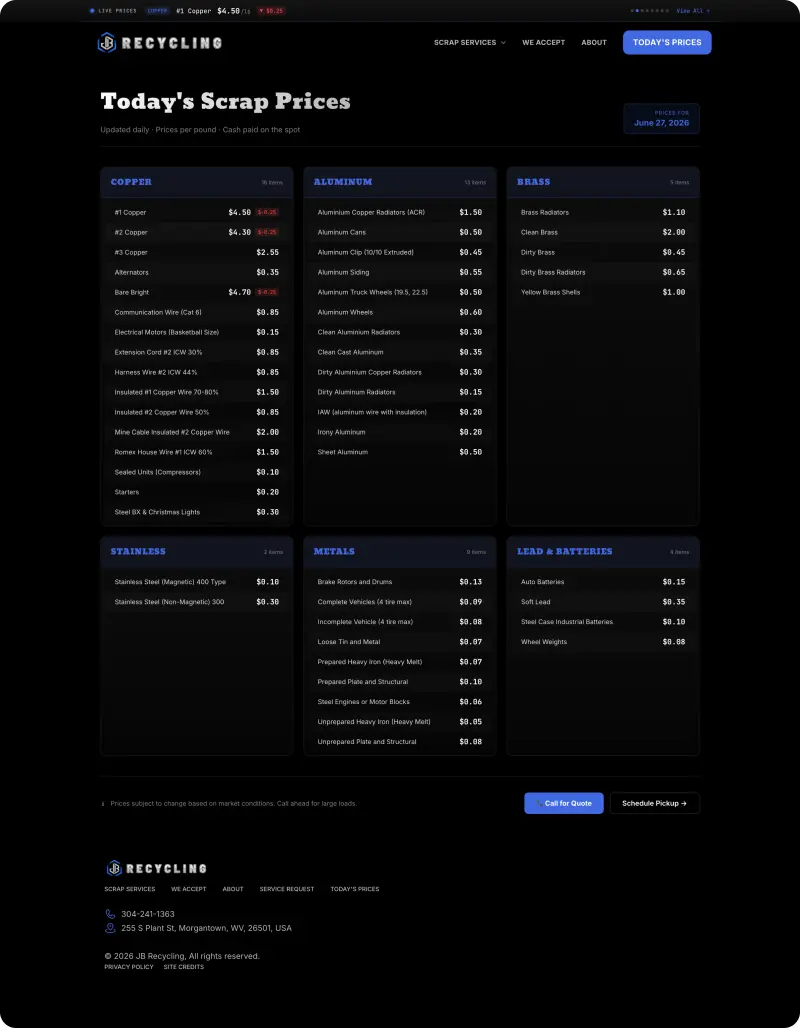Click the 255 S Plant St address
This screenshot has width=800, height=1028.
click(x=207, y=928)
